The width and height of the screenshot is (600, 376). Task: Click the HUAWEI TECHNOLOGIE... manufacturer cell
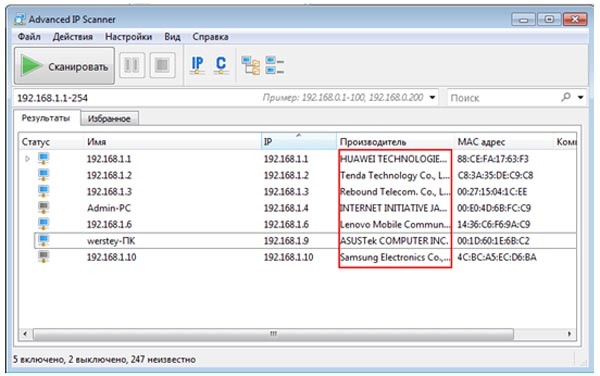click(x=393, y=159)
